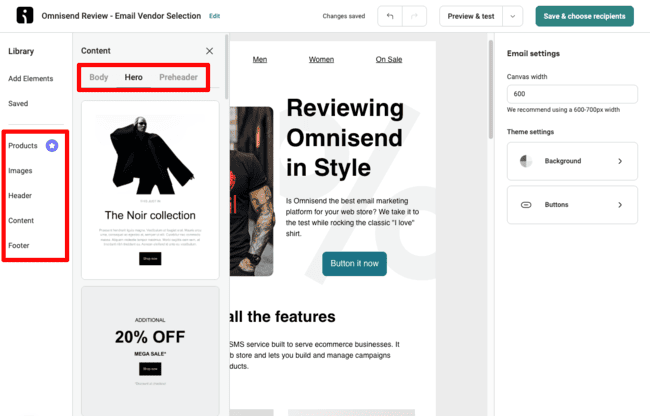Select The Noir collection hero template
The image size is (650, 416).
click(x=150, y=190)
